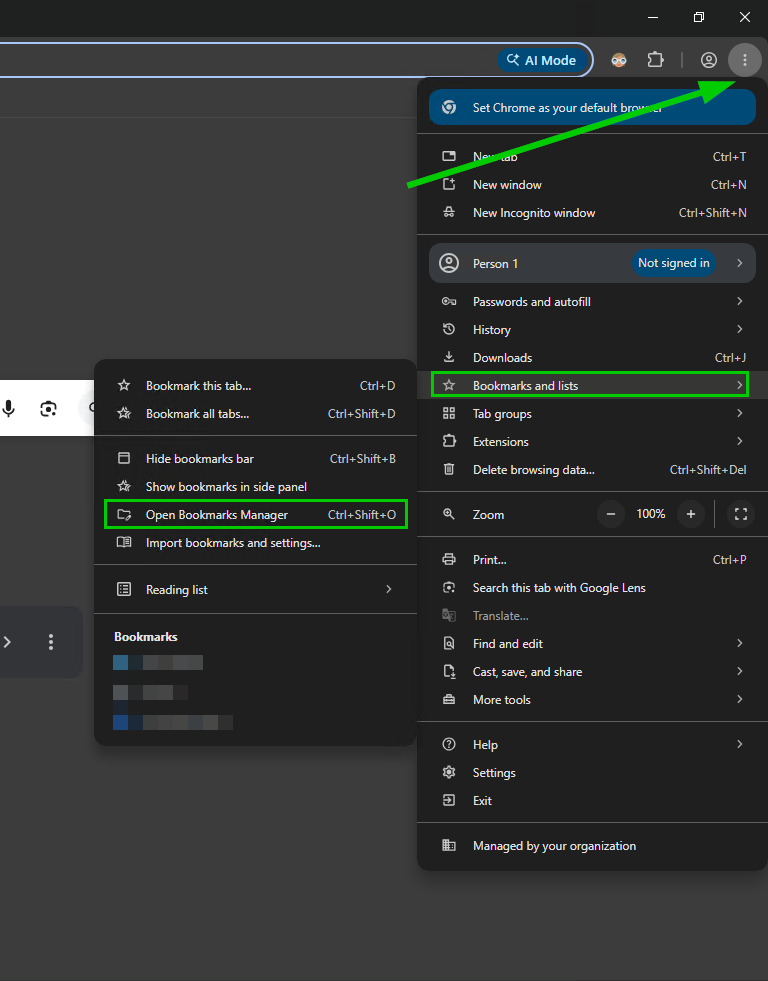Click the voice search microphone icon
The height and width of the screenshot is (981, 768).
[9, 409]
